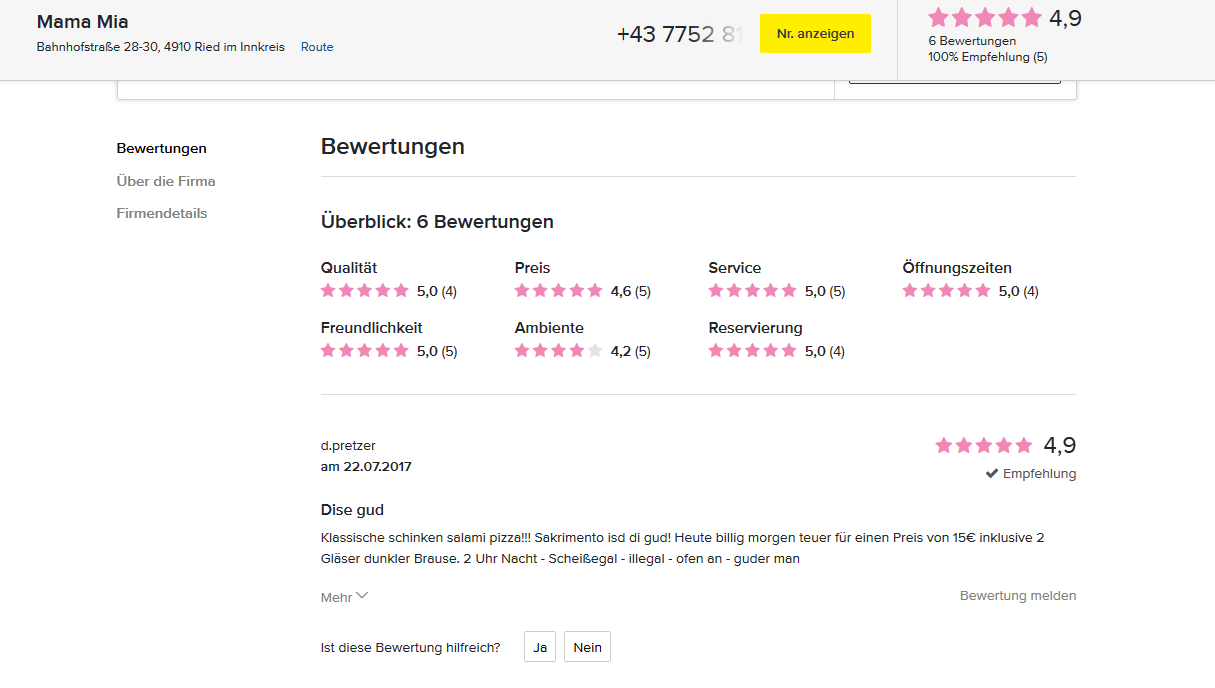Expand the review with Mehr chevron
This screenshot has width=1215, height=688.
345,597
